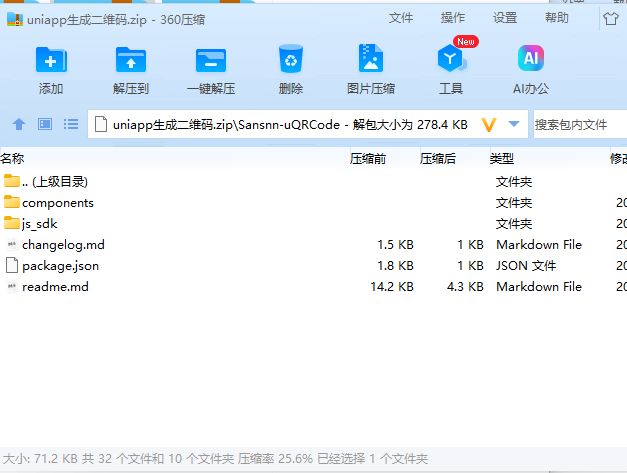
Task: Click the Extract To (解压到) icon
Action: pyautogui.click(x=131, y=60)
